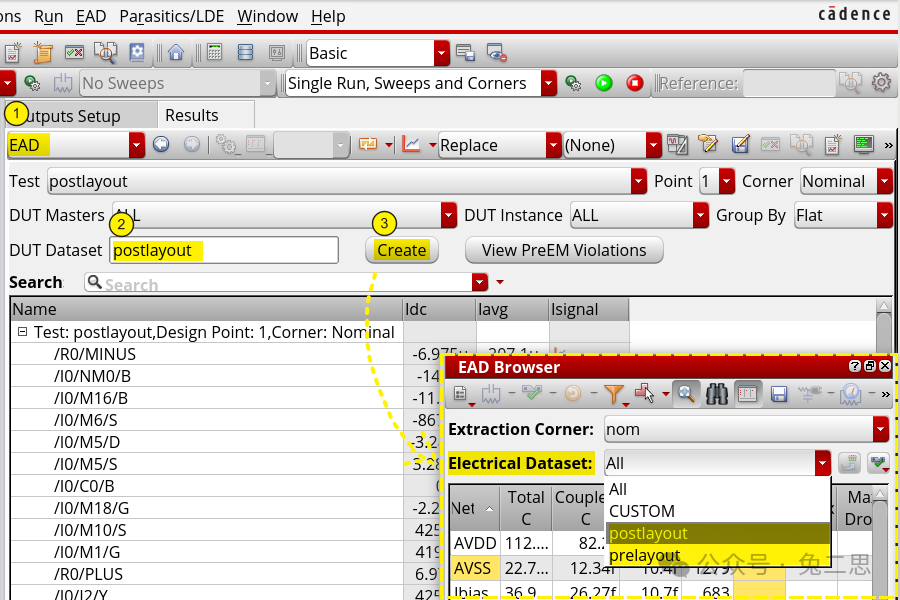Viewport: 900px width, 600px height.
Task: Switch to the Results tab
Action: point(191,115)
